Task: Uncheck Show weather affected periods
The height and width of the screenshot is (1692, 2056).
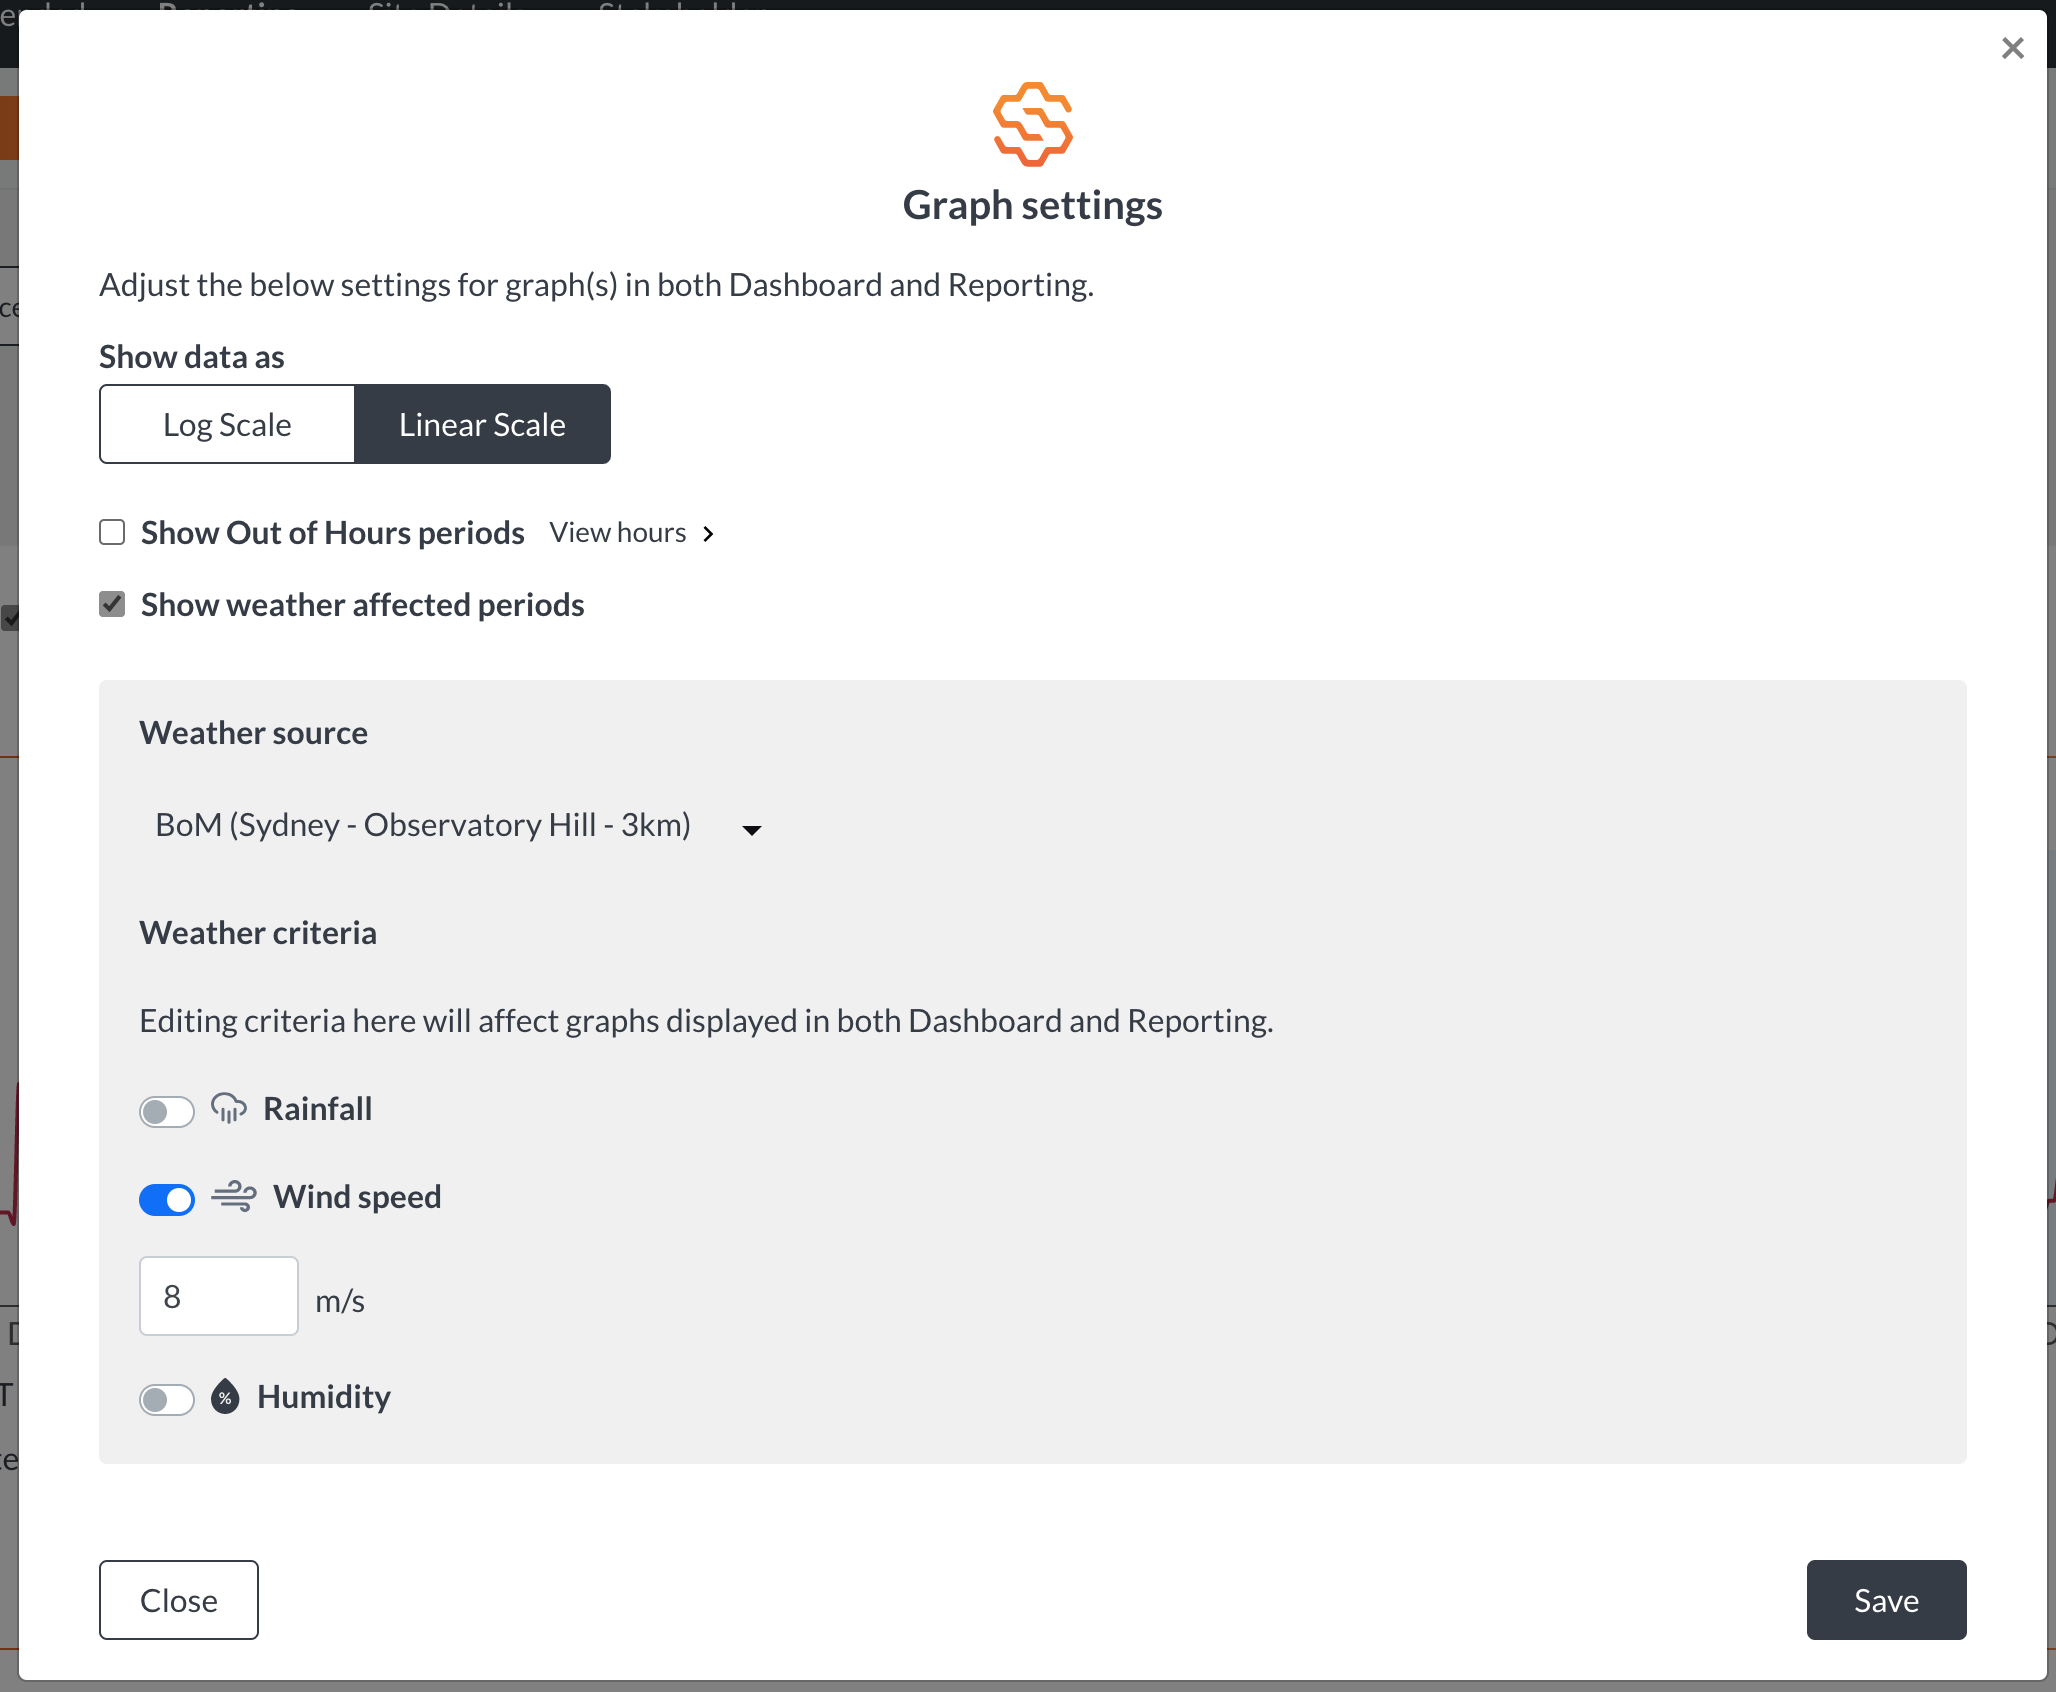Action: 112,604
